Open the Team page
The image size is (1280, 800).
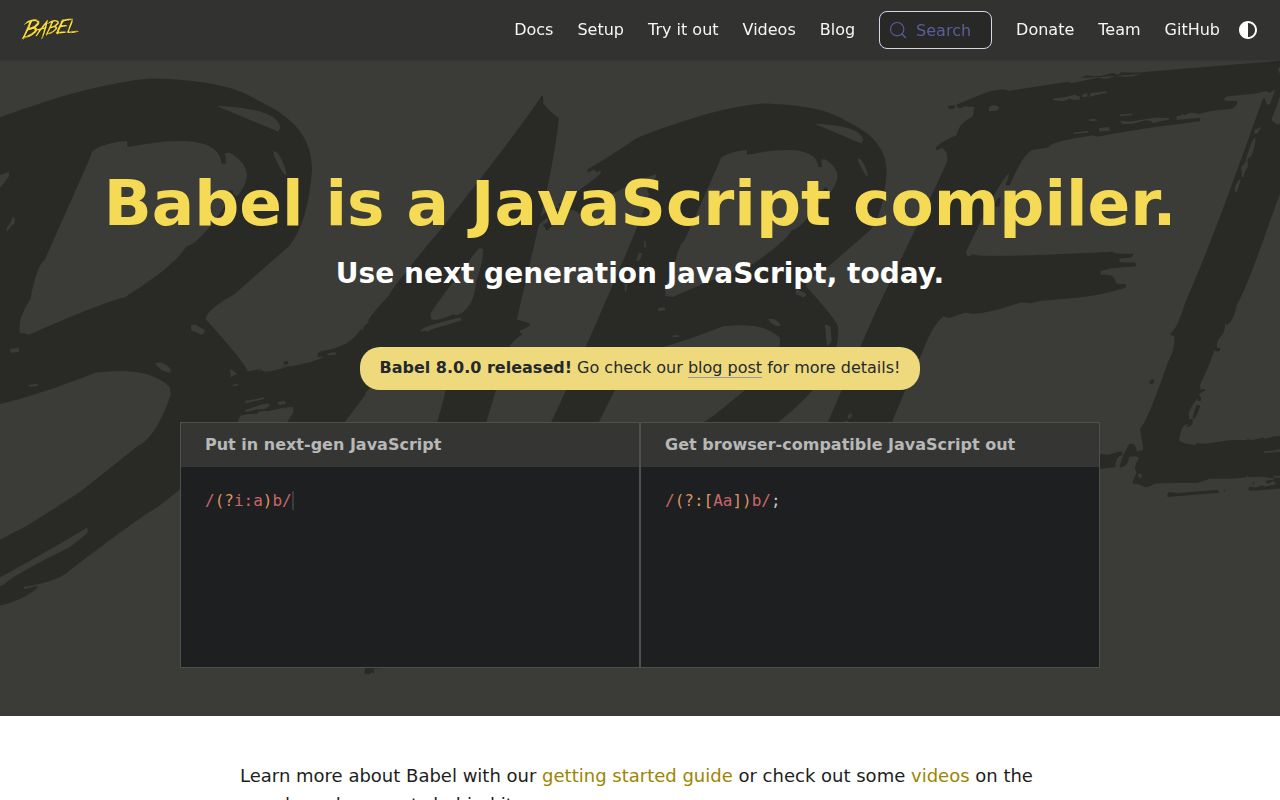1119,30
